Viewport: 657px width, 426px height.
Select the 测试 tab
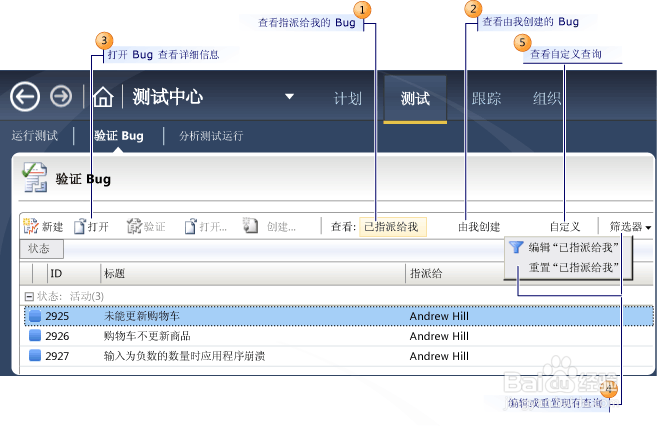[415, 99]
